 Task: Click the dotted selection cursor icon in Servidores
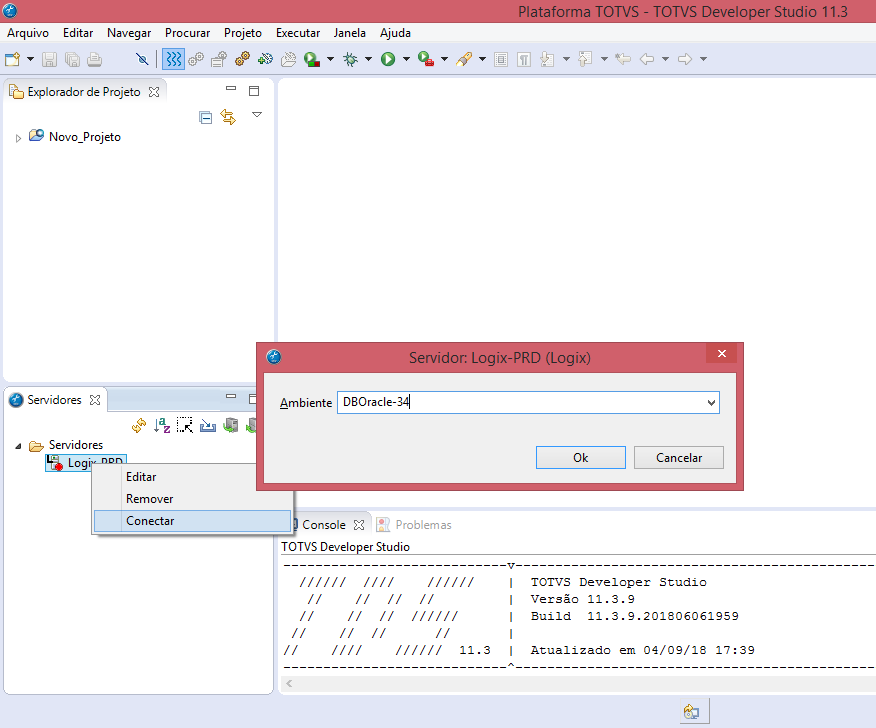184,425
